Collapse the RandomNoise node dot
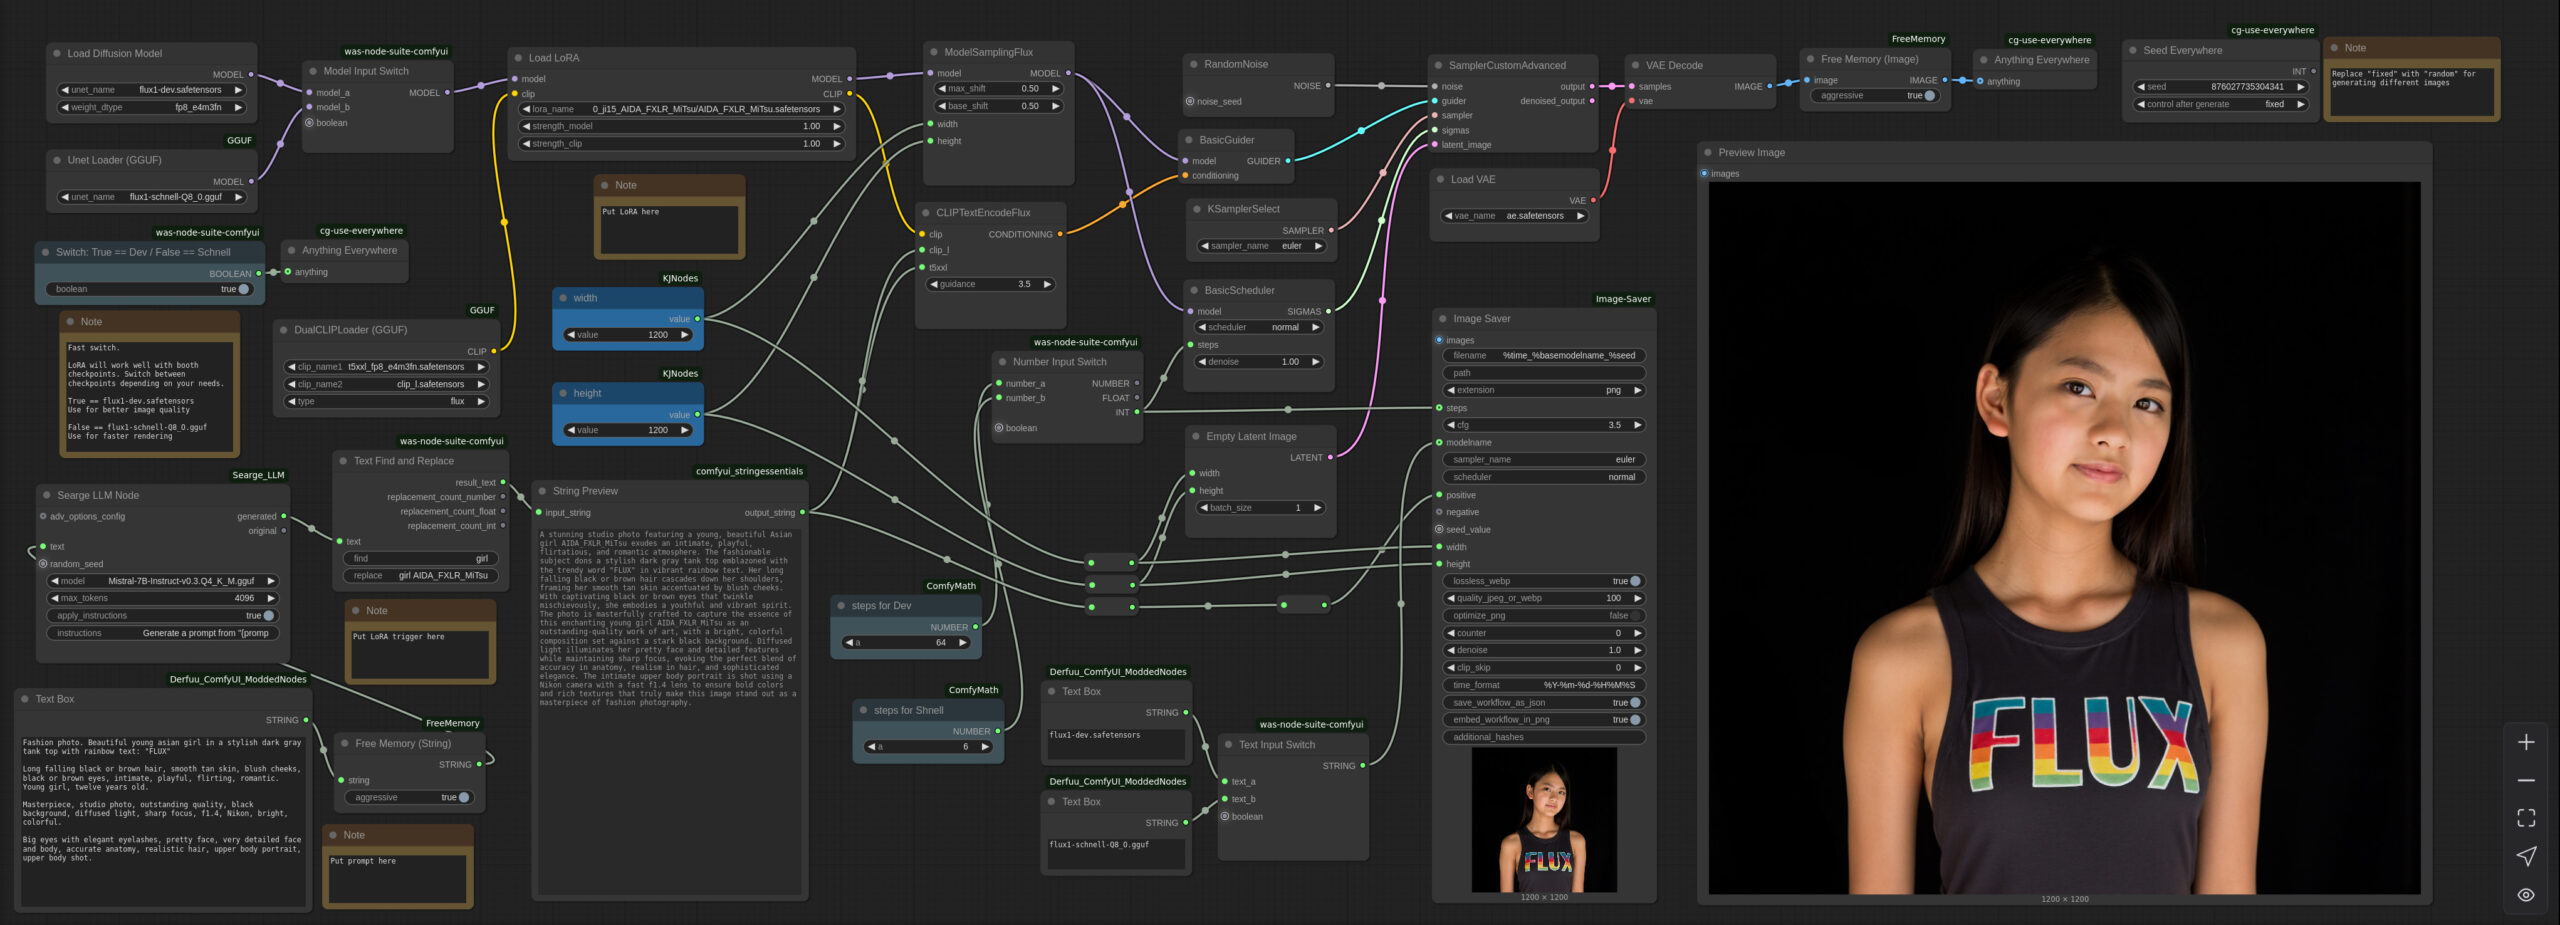The width and height of the screenshot is (2560, 925). click(1193, 64)
